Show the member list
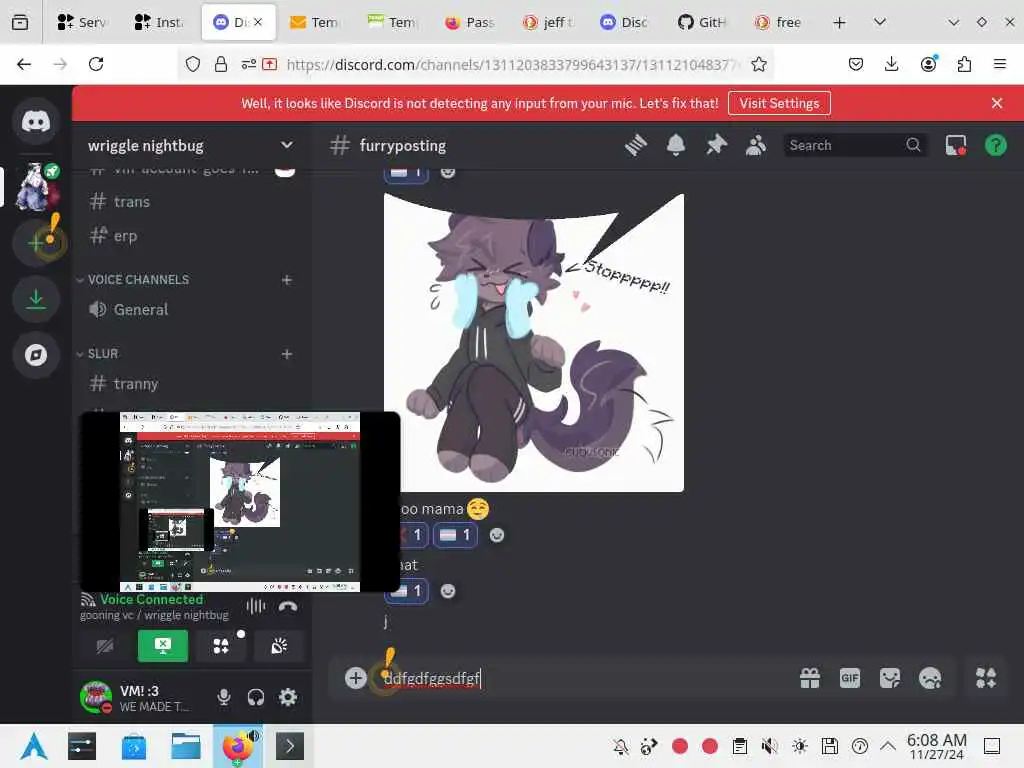Screen dimensions: 1024x768 [x=756, y=145]
